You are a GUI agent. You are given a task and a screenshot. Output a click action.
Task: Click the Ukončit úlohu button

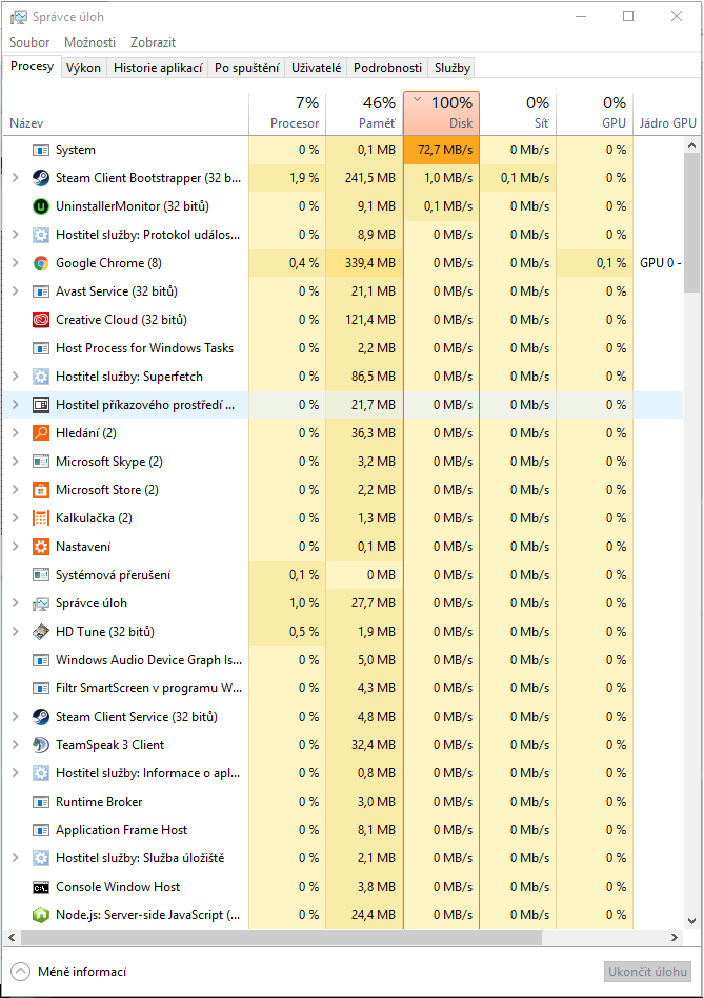(x=647, y=972)
